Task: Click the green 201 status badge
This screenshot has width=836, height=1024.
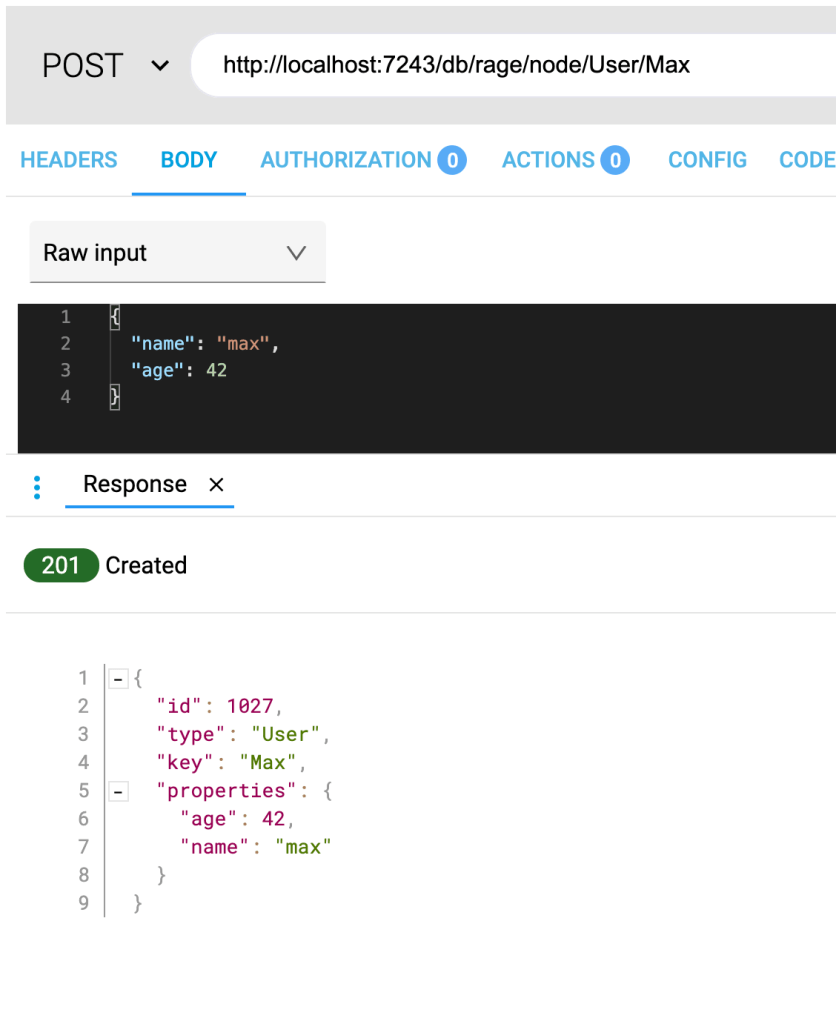Action: click(x=60, y=566)
